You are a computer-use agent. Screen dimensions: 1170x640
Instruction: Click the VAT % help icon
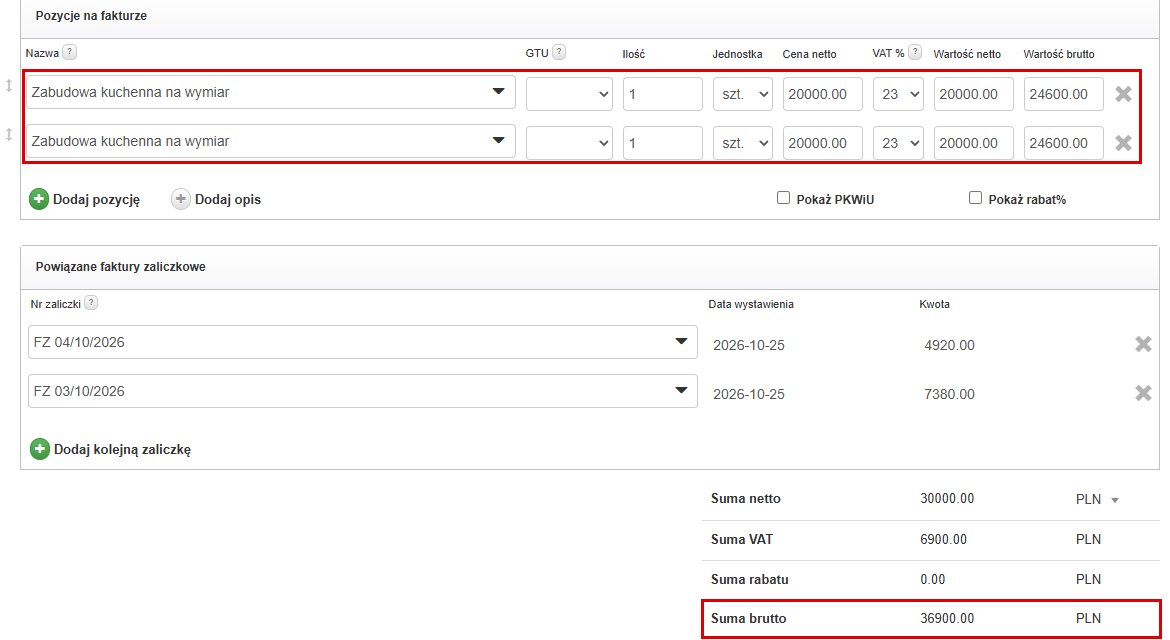coord(915,52)
